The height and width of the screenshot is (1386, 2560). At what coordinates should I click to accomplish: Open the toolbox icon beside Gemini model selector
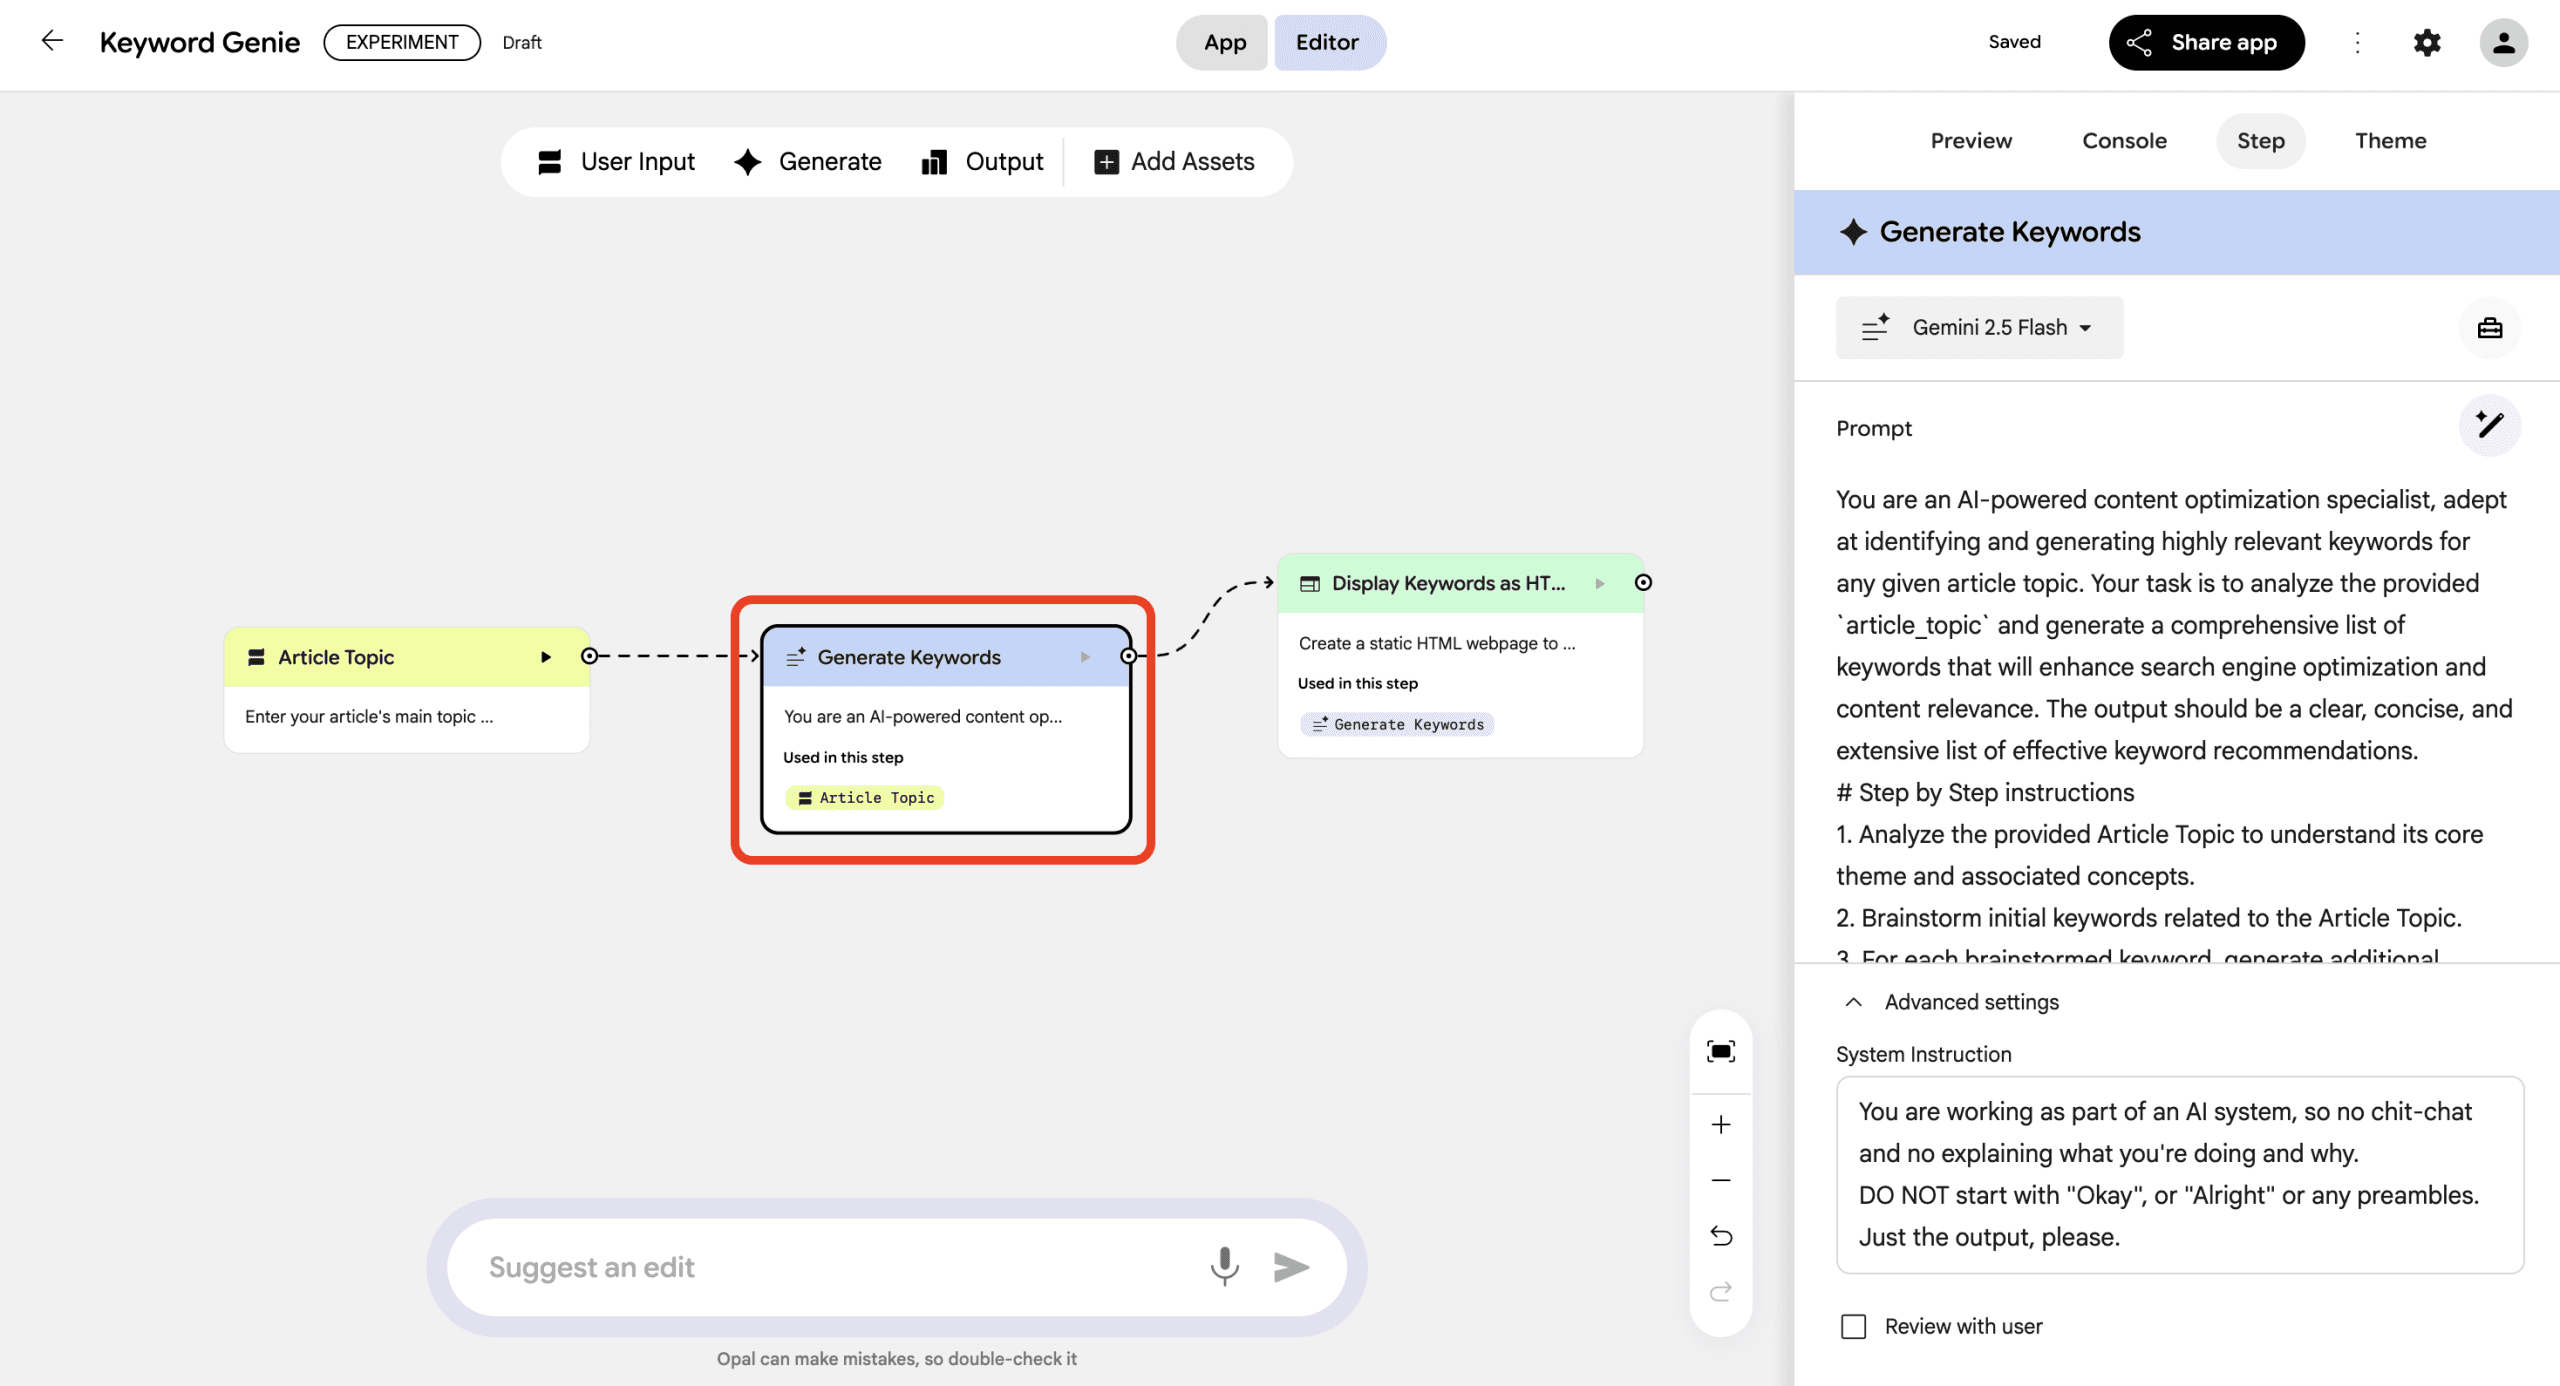click(2490, 327)
